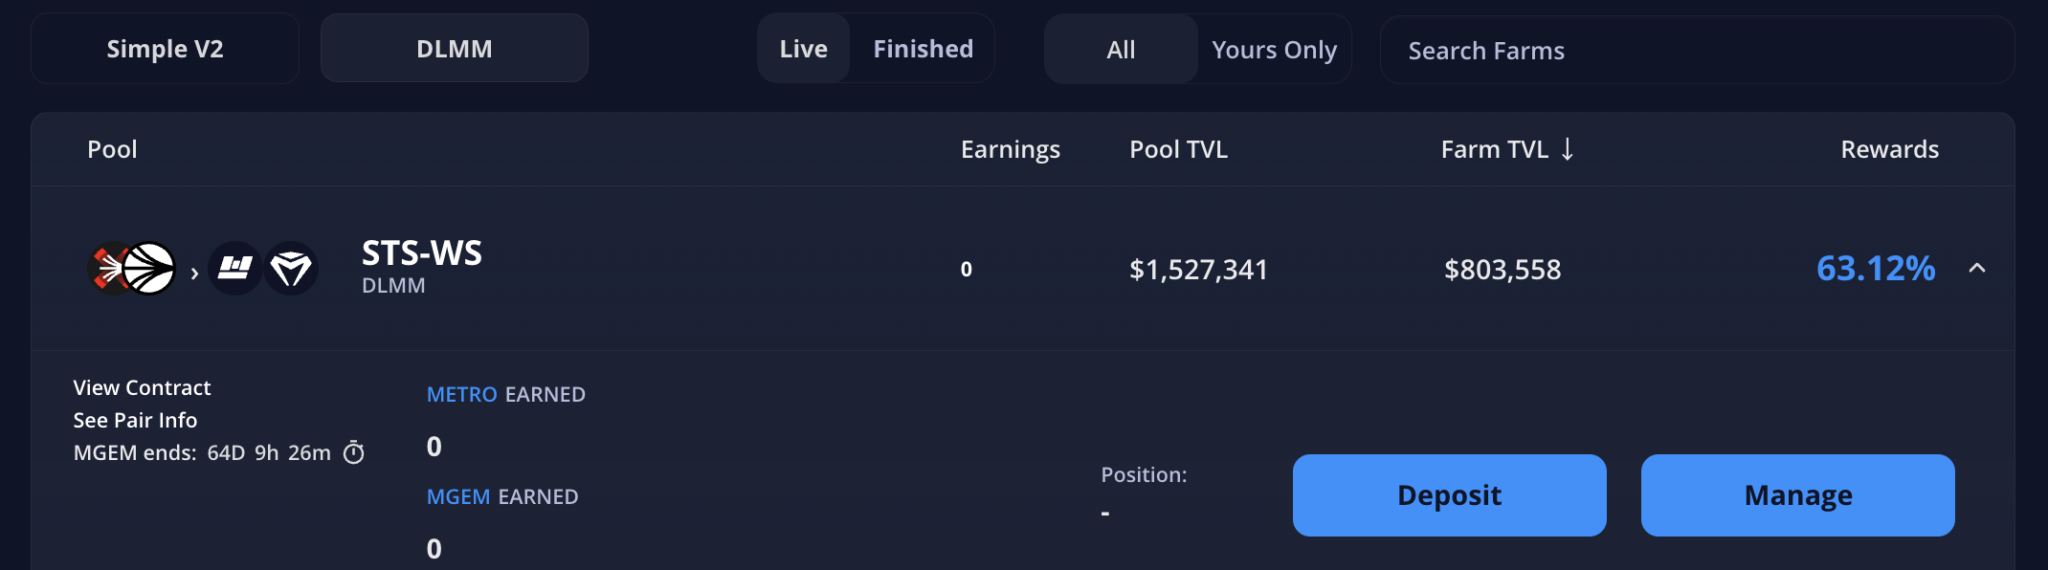Expand rewards via the 63.12% value
This screenshot has height=570, width=2048.
click(1875, 268)
